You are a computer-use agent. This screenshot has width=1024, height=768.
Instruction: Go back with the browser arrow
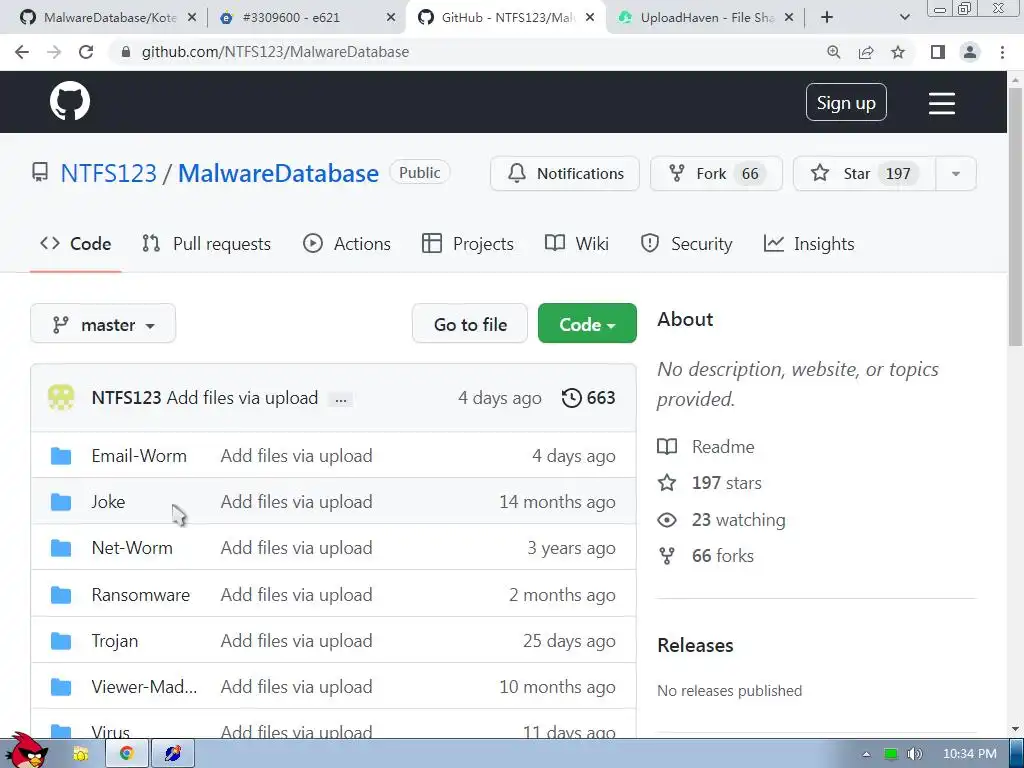22,52
